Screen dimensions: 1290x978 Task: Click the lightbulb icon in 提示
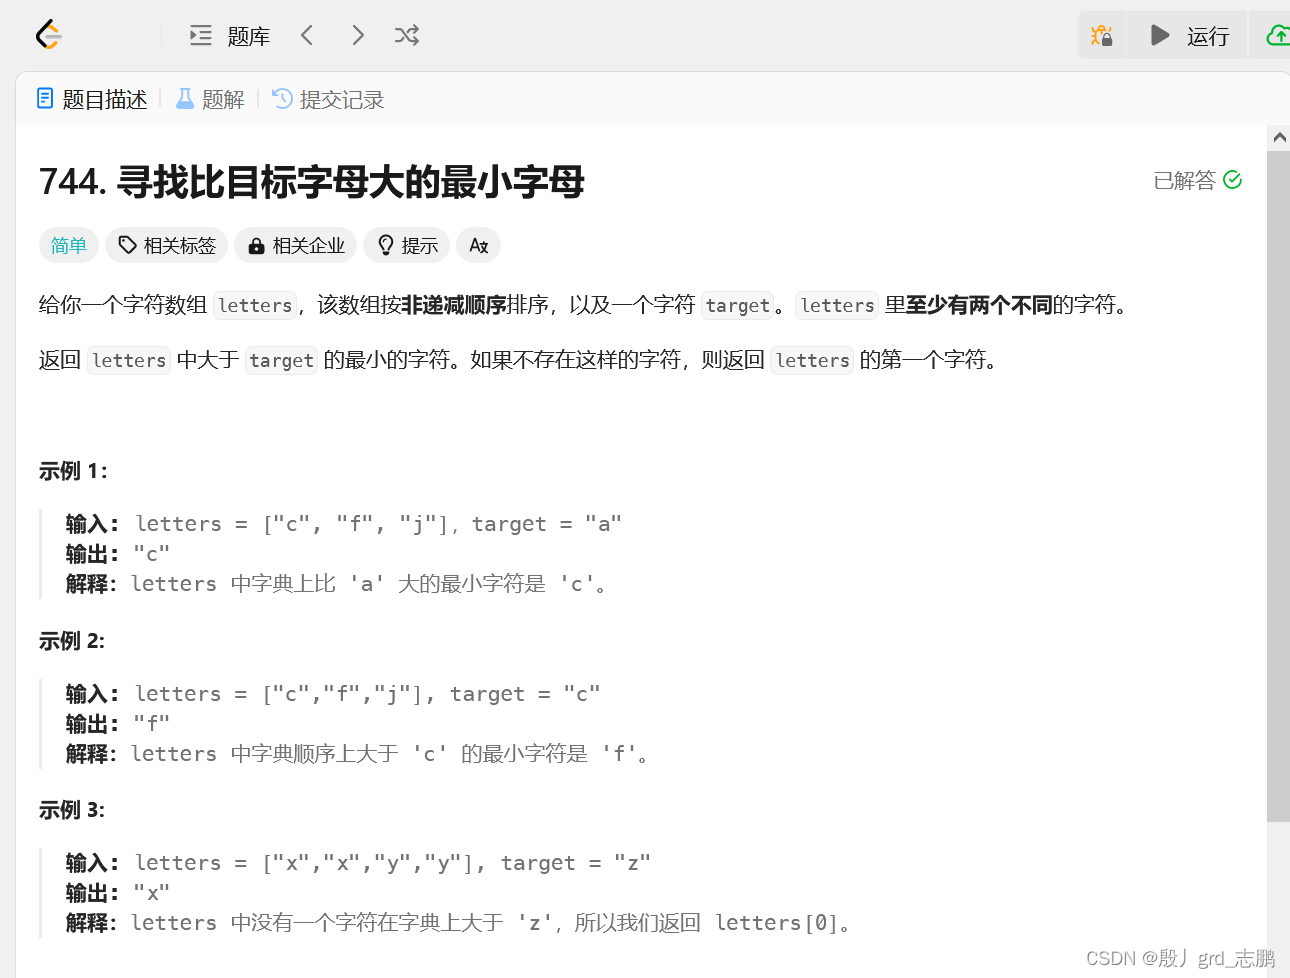pyautogui.click(x=386, y=245)
